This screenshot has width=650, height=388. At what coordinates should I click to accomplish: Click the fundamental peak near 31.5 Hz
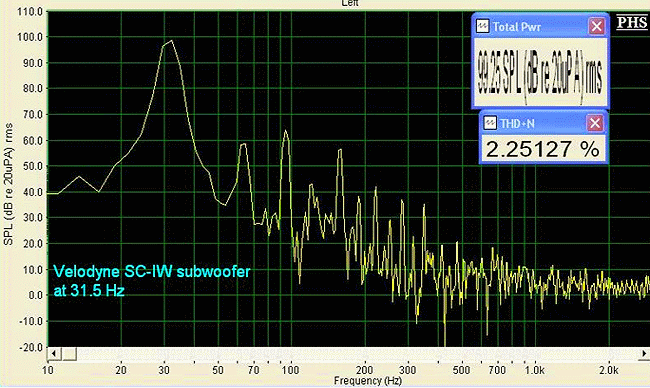click(x=171, y=41)
